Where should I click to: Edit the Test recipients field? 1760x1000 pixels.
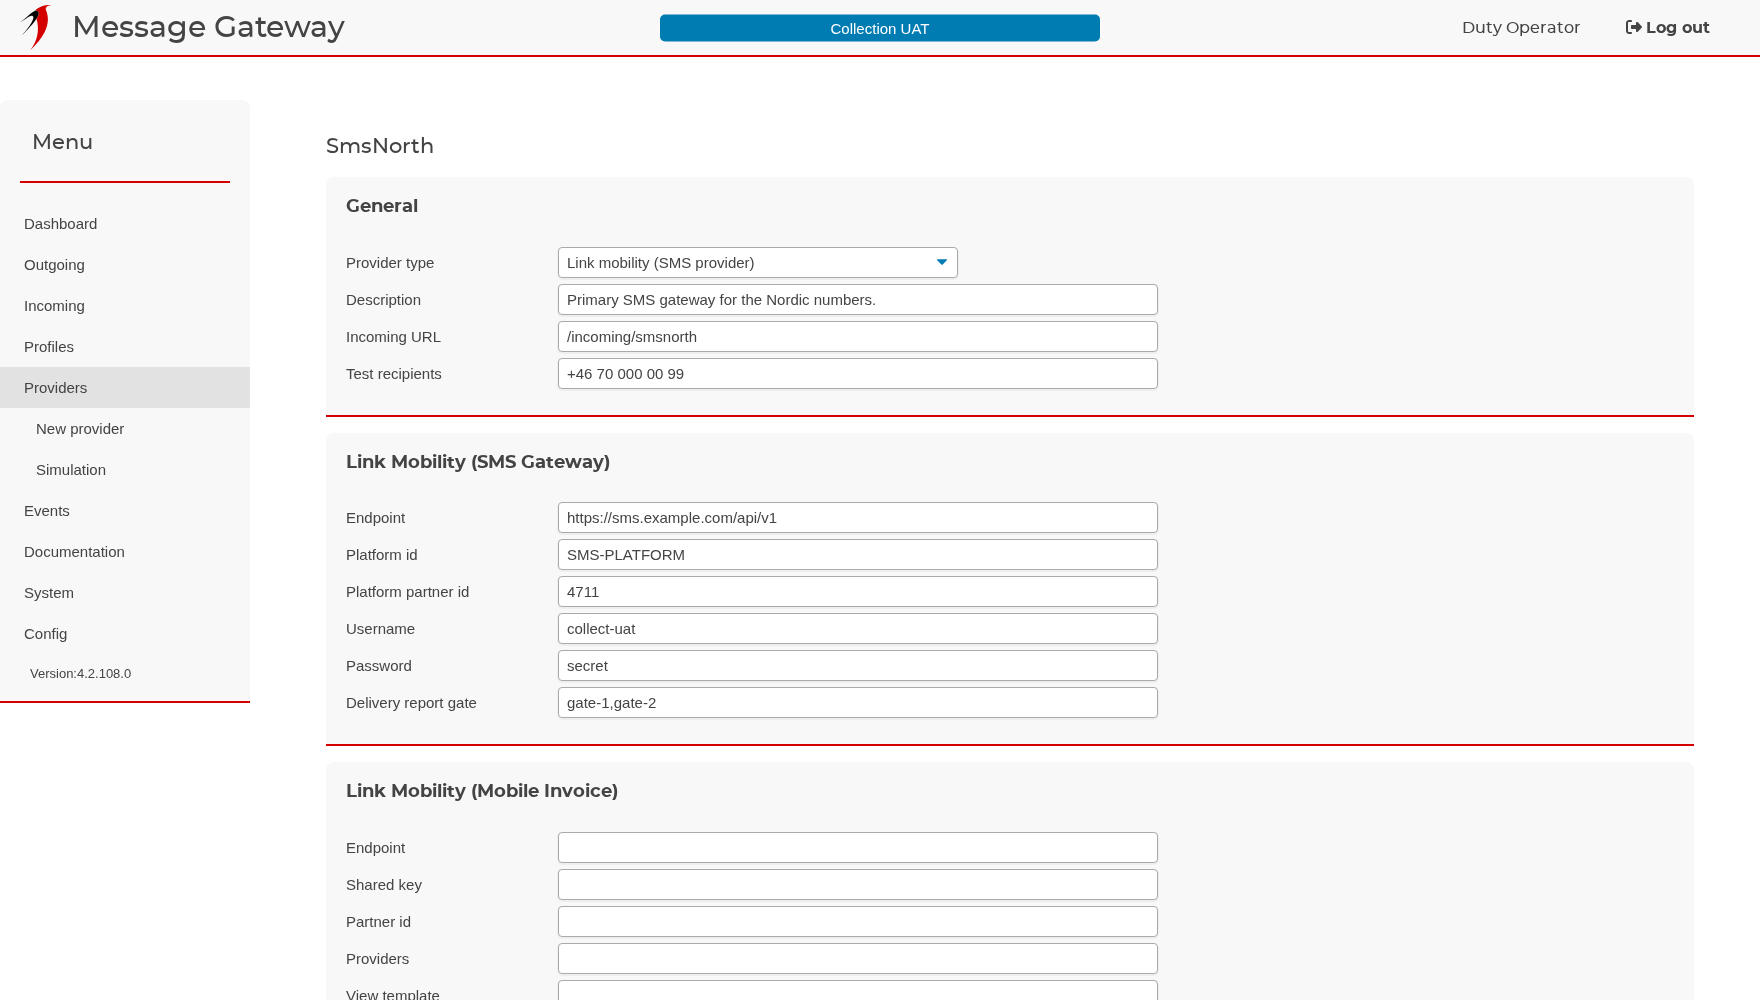tap(858, 374)
